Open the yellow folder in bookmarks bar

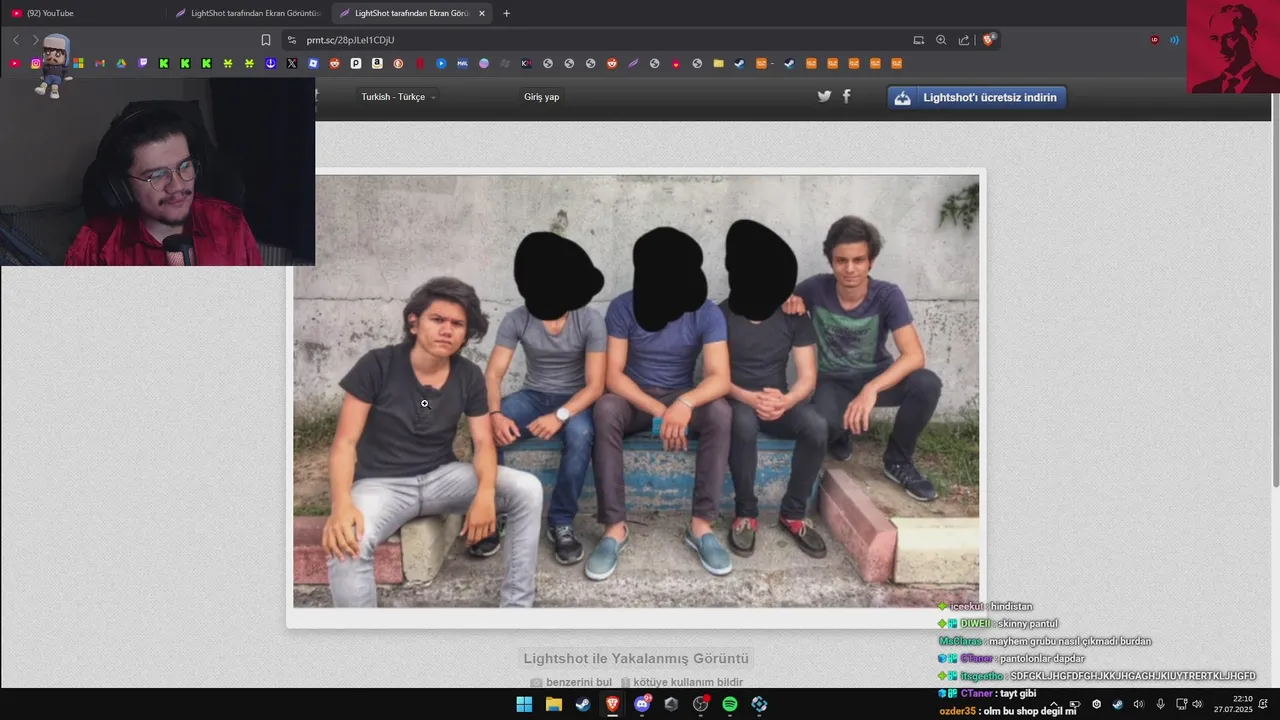tap(718, 63)
